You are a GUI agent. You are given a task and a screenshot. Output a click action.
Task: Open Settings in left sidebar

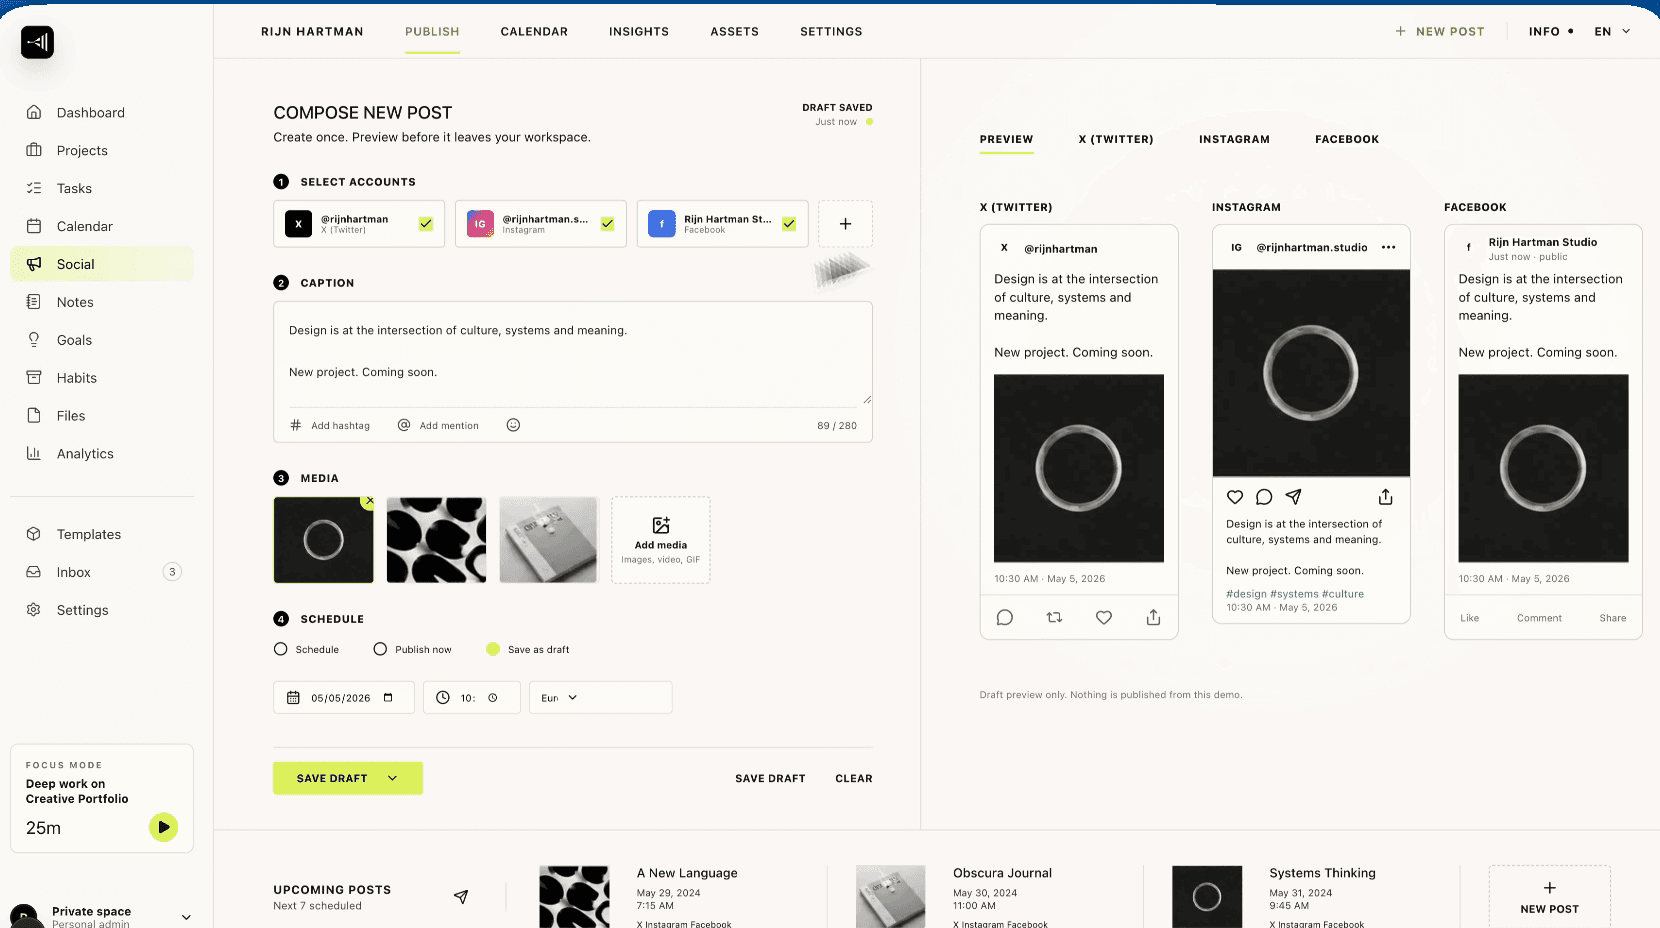click(x=102, y=610)
